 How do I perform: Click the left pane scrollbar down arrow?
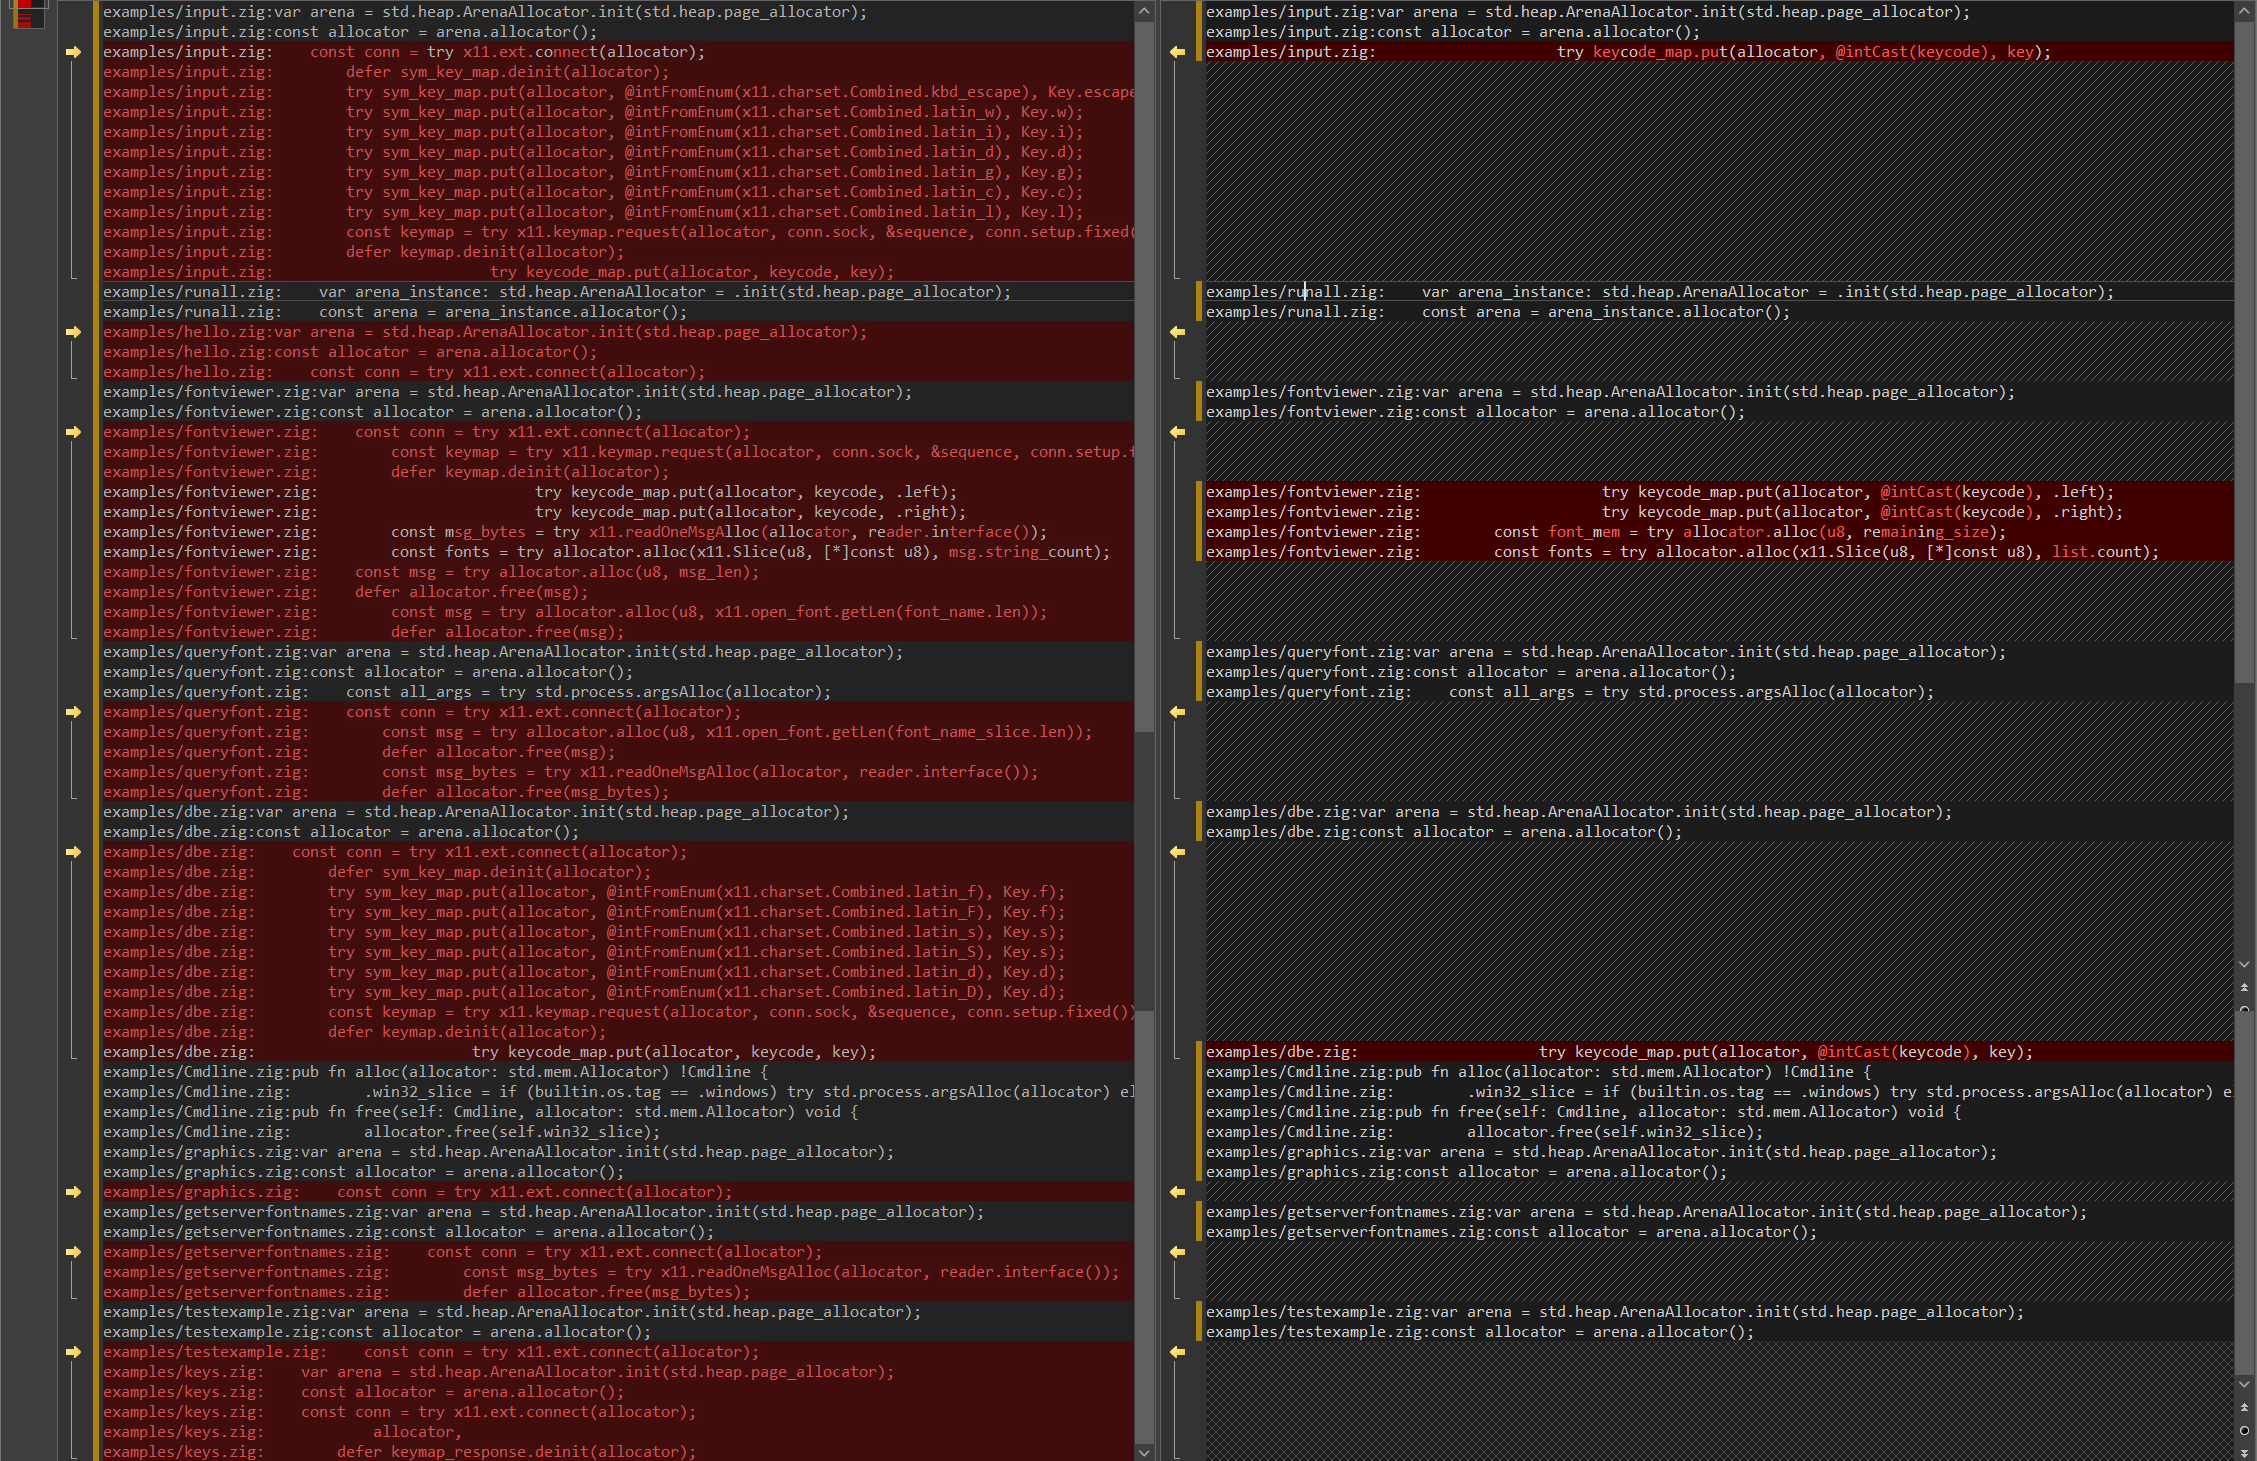1144,1452
